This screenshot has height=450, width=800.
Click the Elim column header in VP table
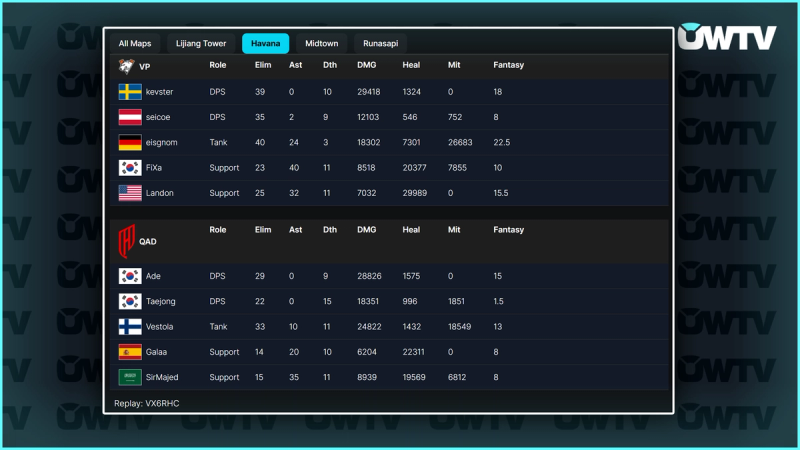pos(263,65)
